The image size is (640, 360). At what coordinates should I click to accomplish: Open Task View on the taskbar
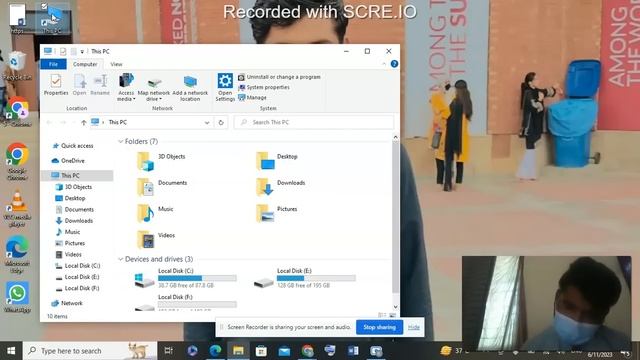pyautogui.click(x=168, y=351)
